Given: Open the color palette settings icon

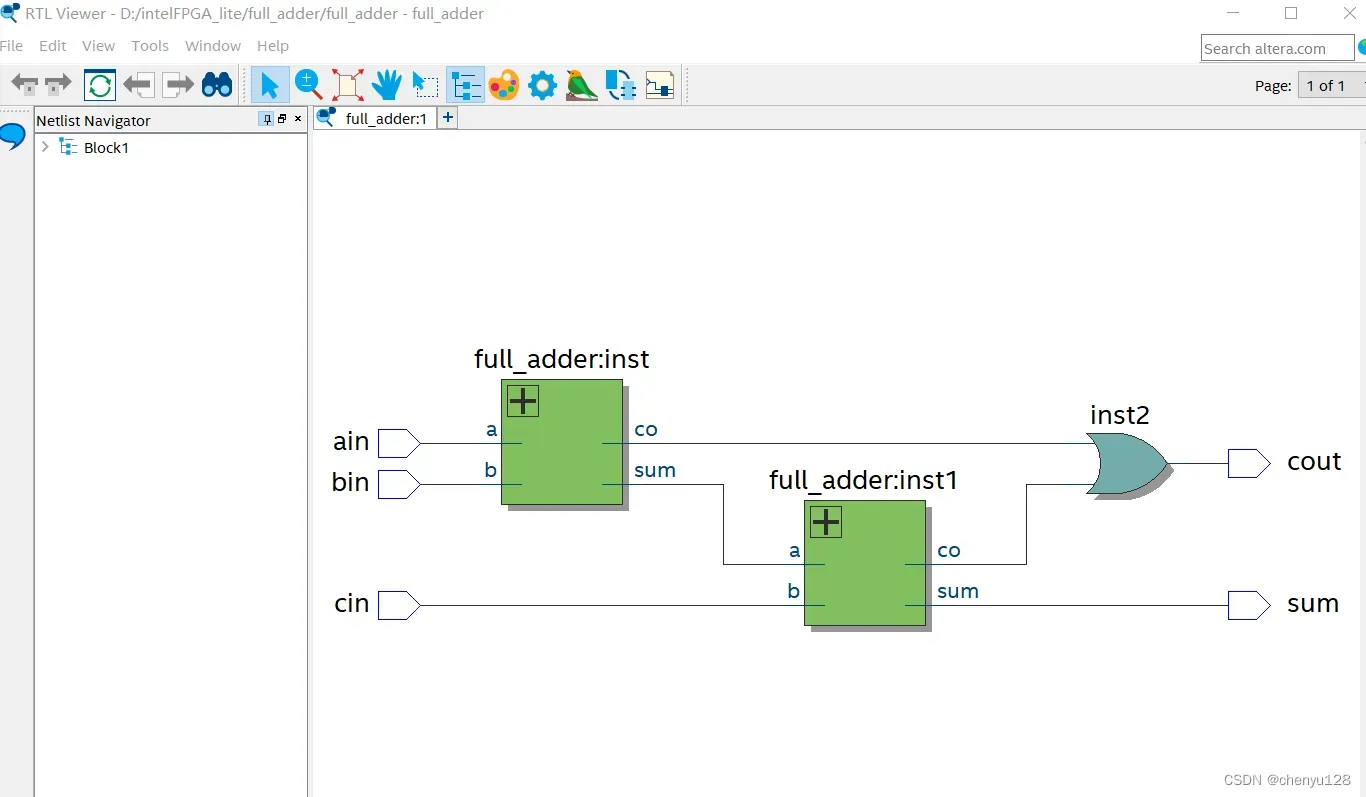Looking at the screenshot, I should [504, 85].
